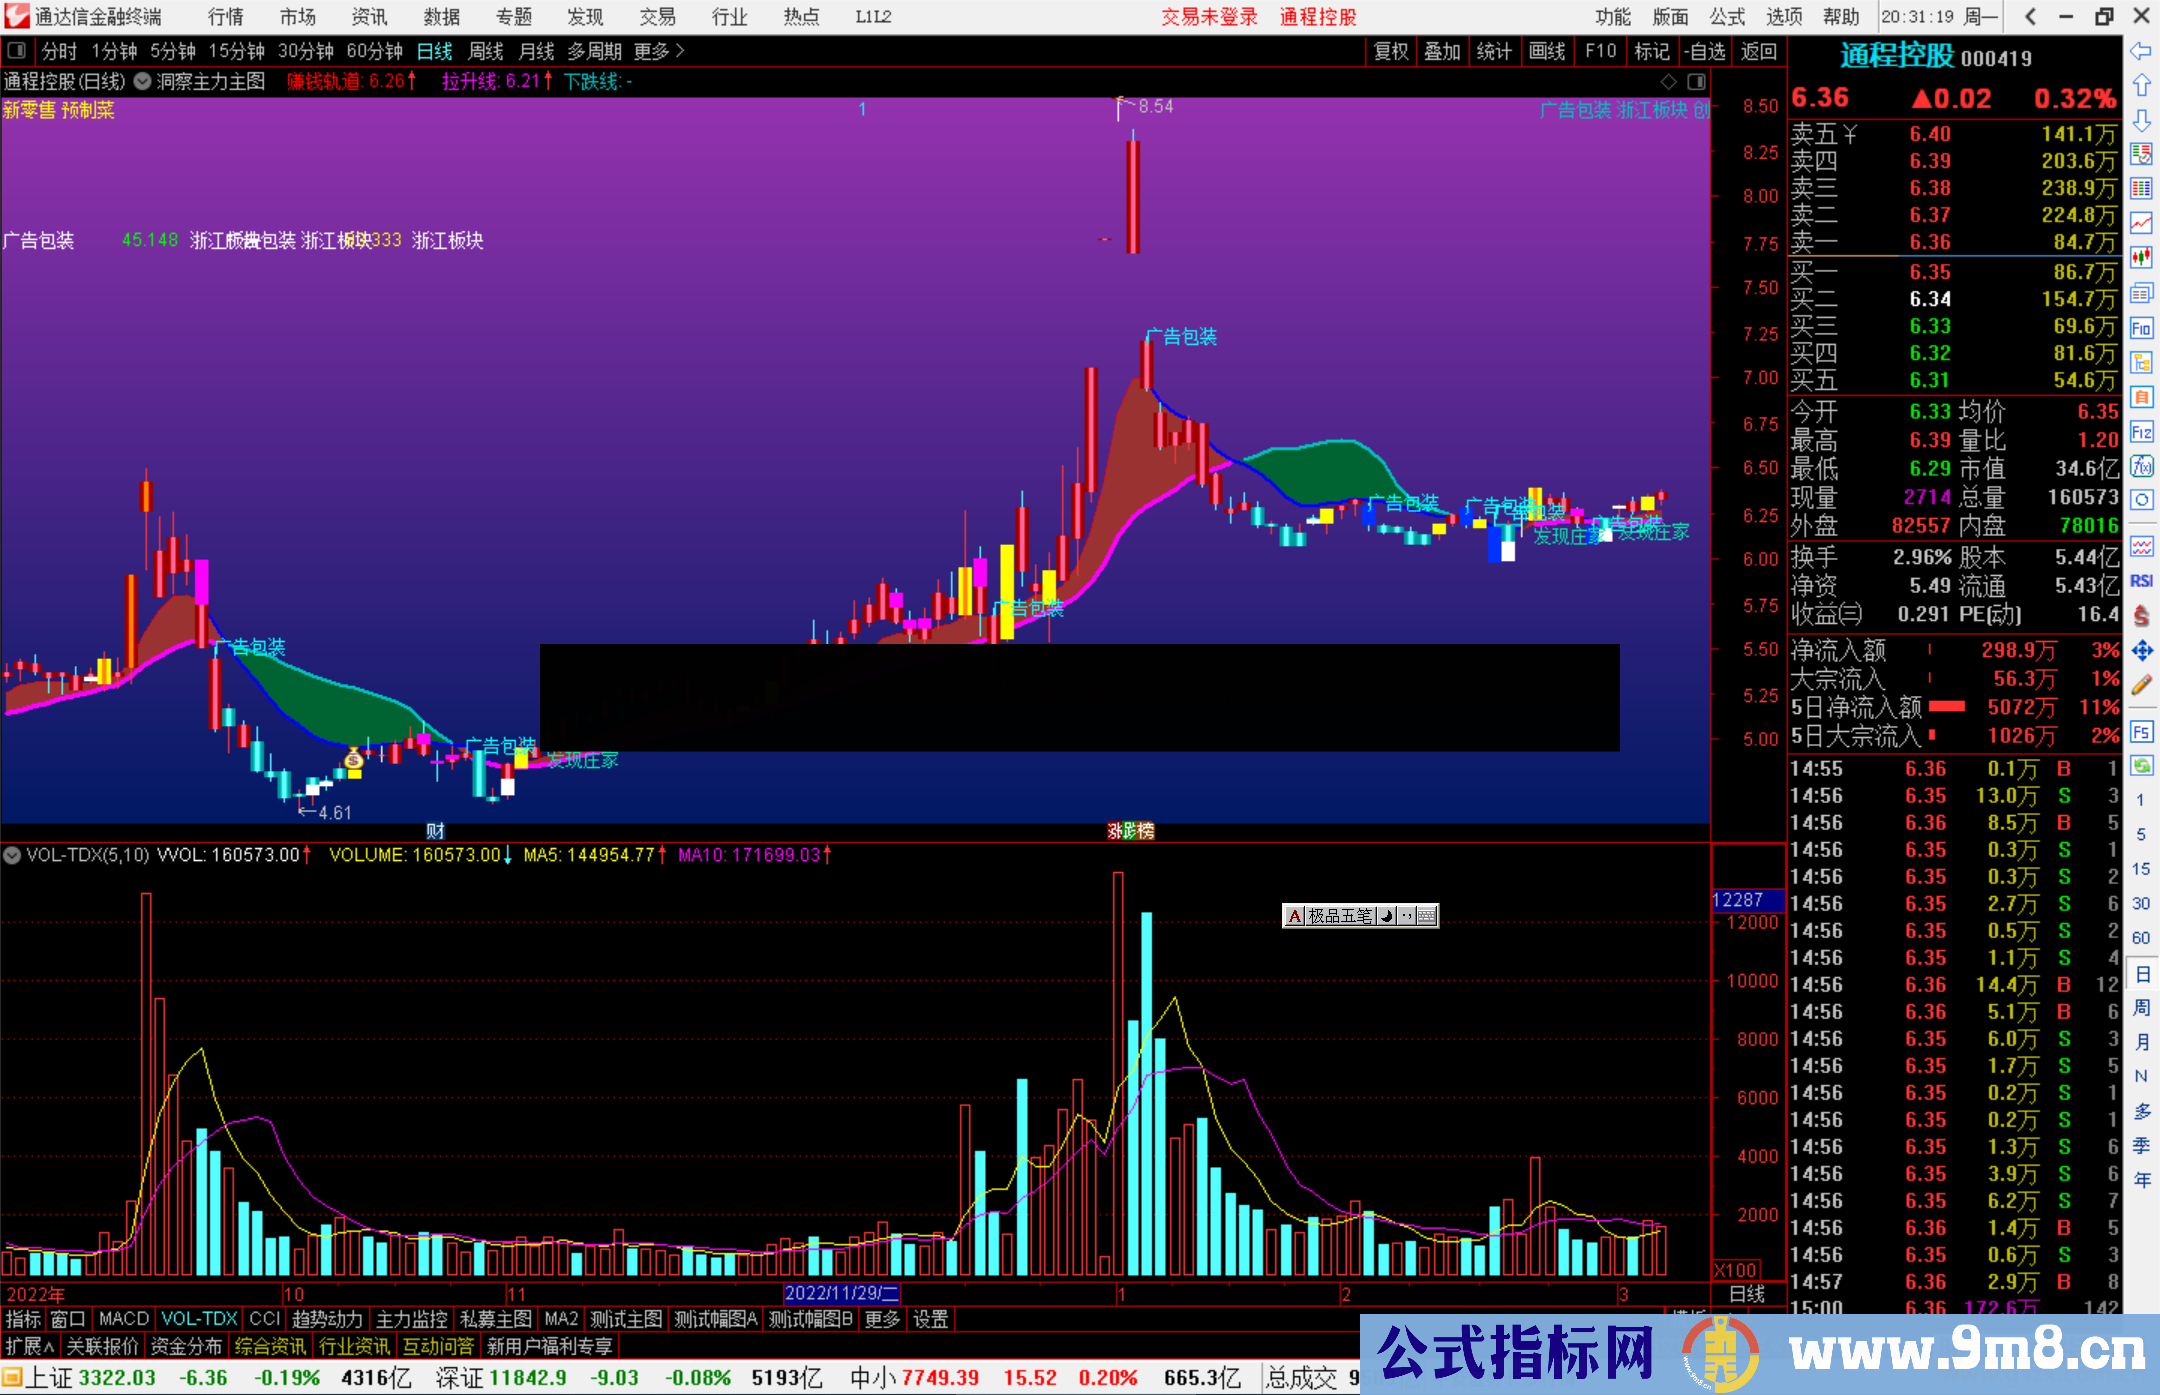Open the stacked windows icon in the sidebar

2141,293
